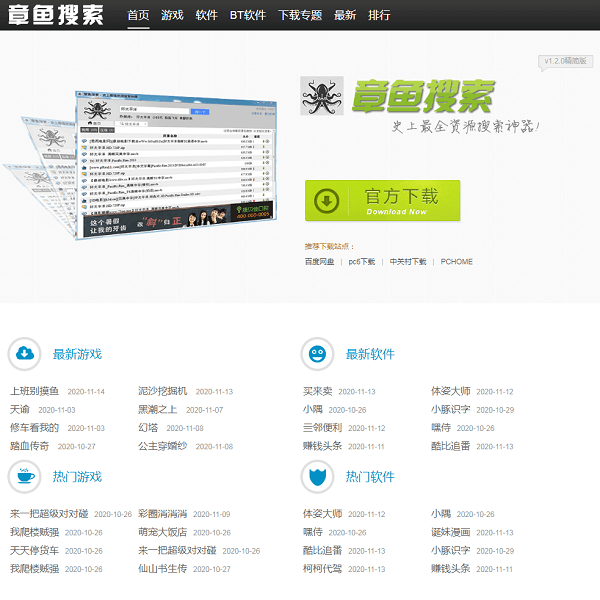The width and height of the screenshot is (600, 600).
Task: Click the date 2020-11-14 beside 上班别摸鱼
Action: coord(86,392)
